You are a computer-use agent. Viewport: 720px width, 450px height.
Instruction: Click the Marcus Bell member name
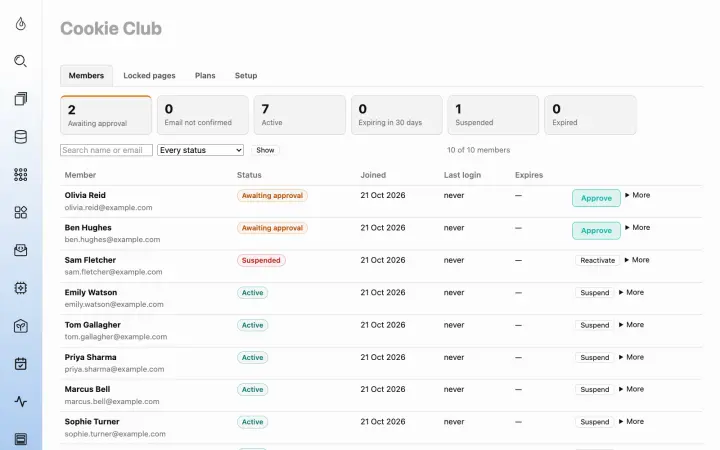(x=87, y=389)
